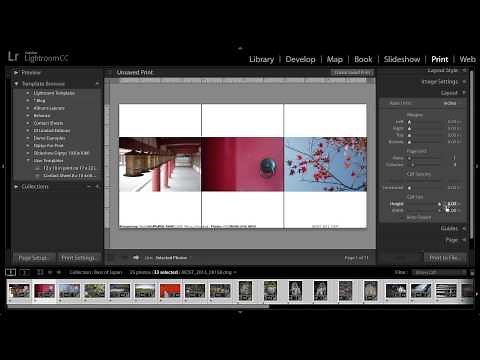Hide the top module panel with the top arrow

click(x=240, y=48)
